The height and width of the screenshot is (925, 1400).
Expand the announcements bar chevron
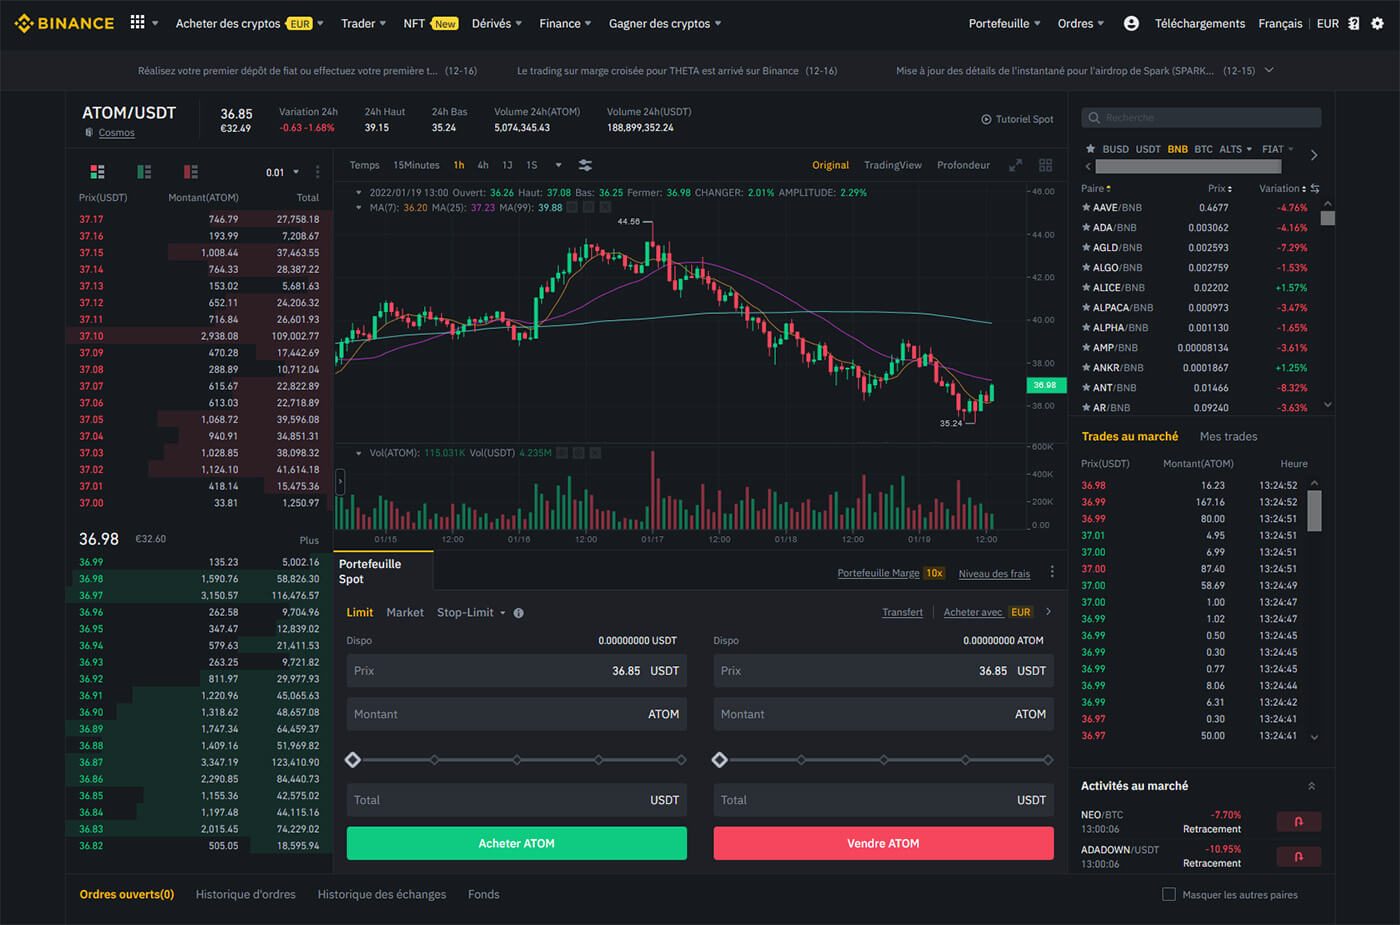[x=1270, y=70]
